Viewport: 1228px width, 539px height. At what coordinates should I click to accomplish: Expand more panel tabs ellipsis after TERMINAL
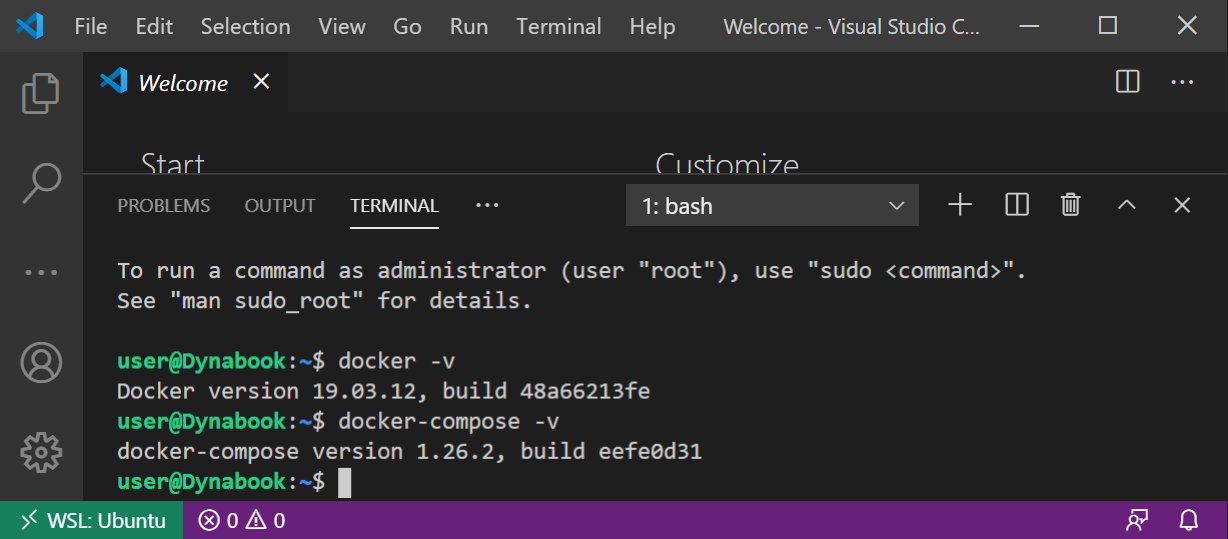(x=487, y=205)
